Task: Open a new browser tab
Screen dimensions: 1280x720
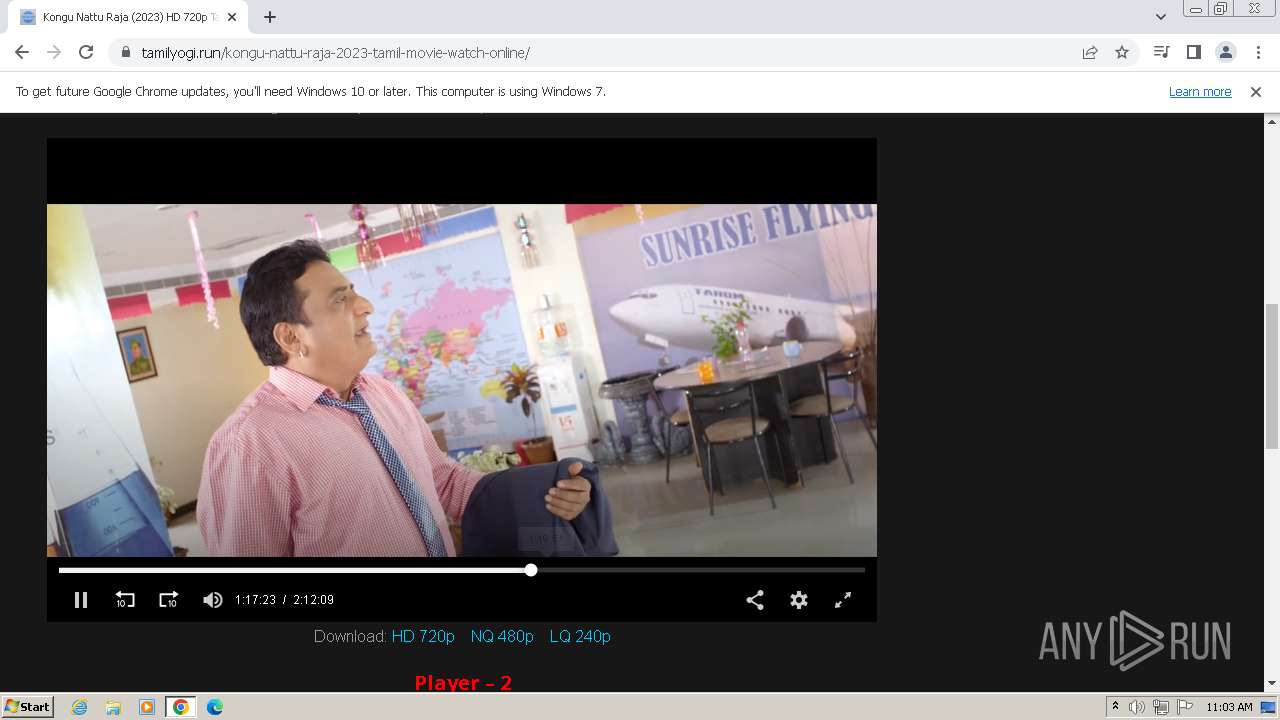Action: (270, 17)
